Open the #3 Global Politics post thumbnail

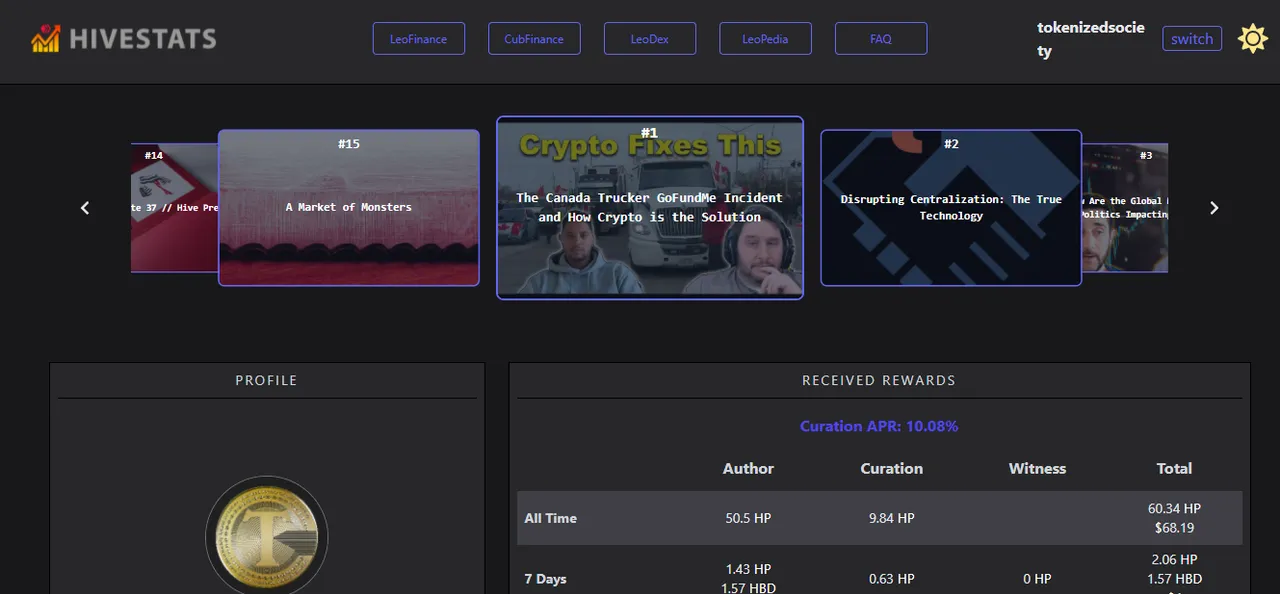coord(1125,208)
